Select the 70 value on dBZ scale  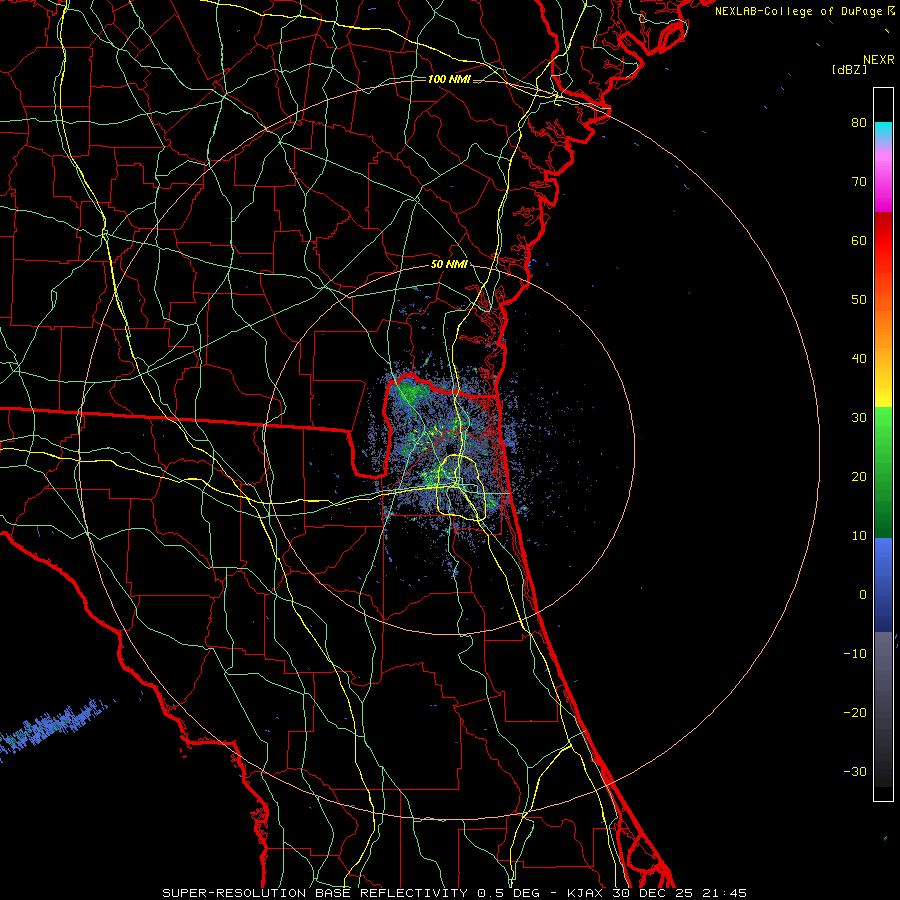859,181
